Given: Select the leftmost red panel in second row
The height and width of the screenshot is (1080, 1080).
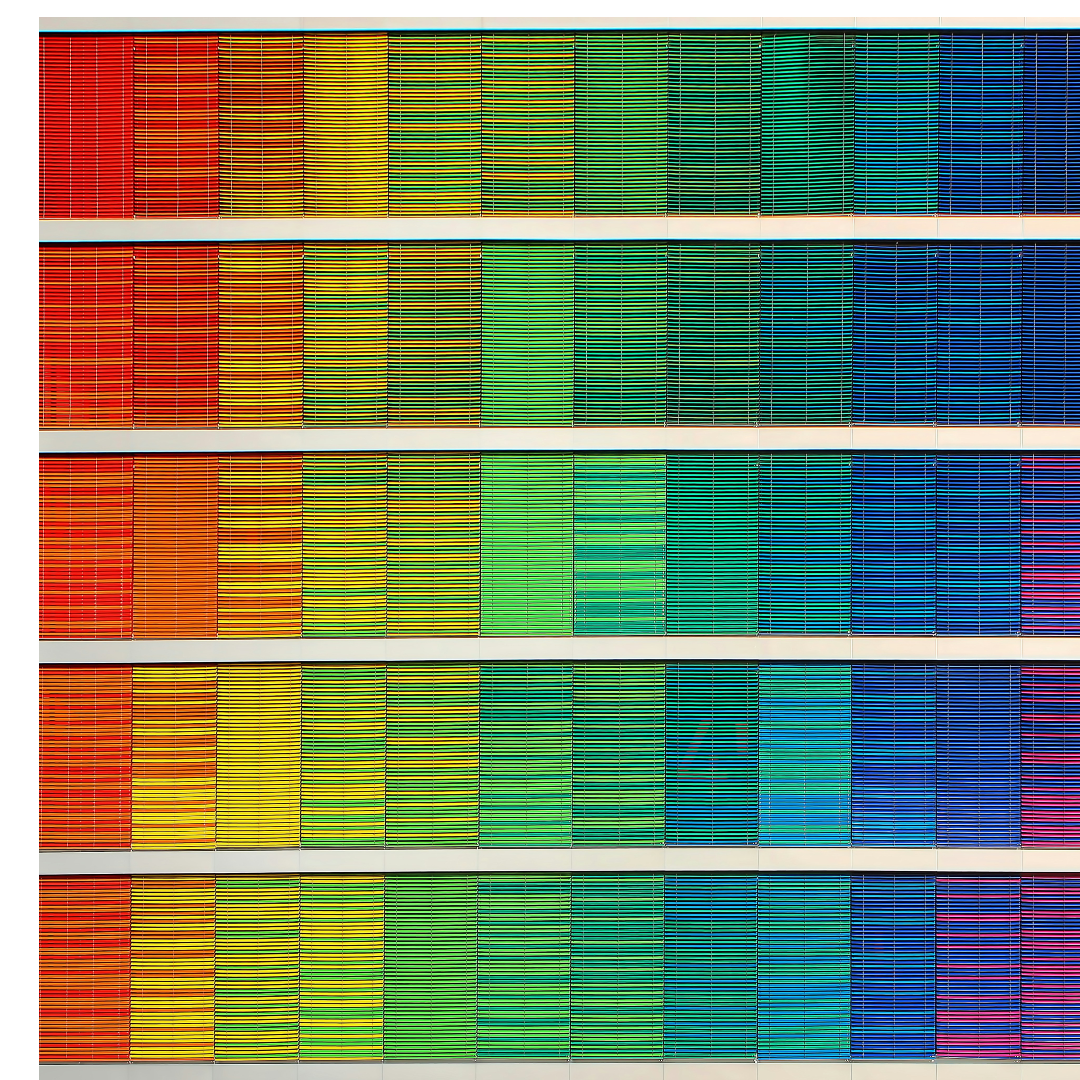Looking at the screenshot, I should pos(86,336).
